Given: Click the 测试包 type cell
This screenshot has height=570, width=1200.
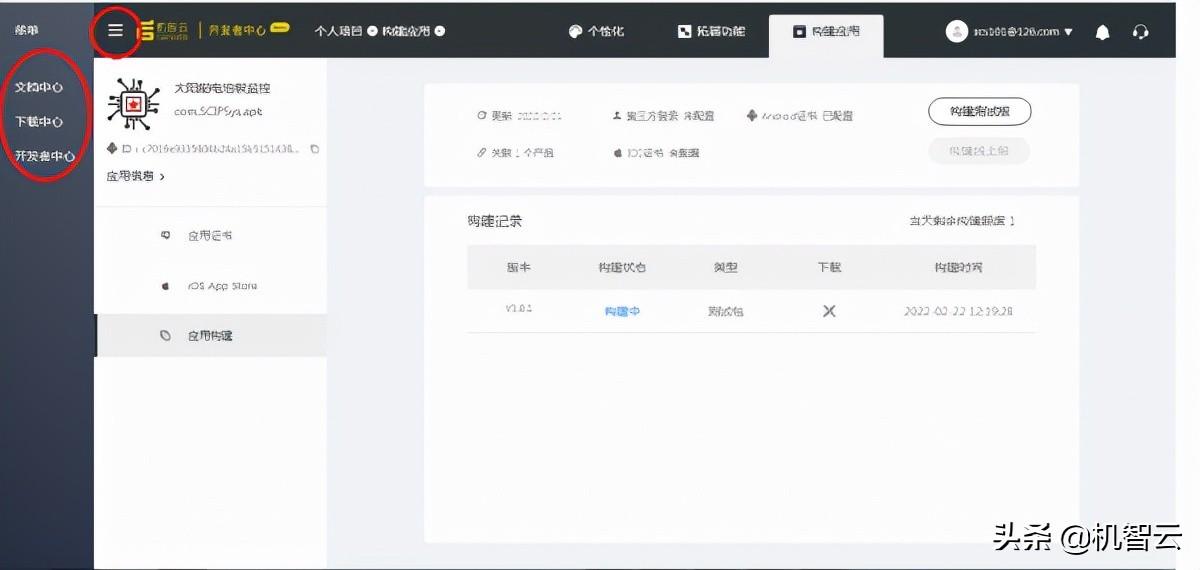Looking at the screenshot, I should click(725, 312).
